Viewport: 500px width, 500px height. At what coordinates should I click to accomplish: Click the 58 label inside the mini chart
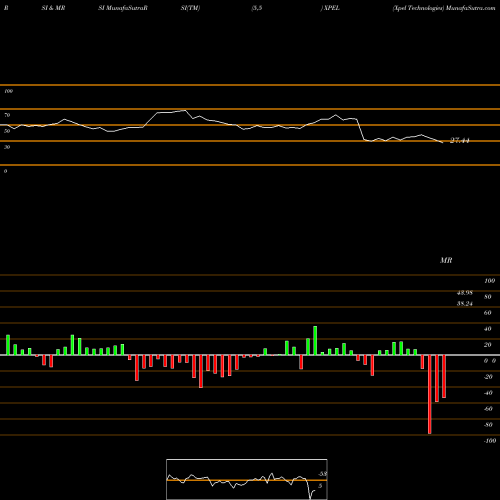(323, 474)
